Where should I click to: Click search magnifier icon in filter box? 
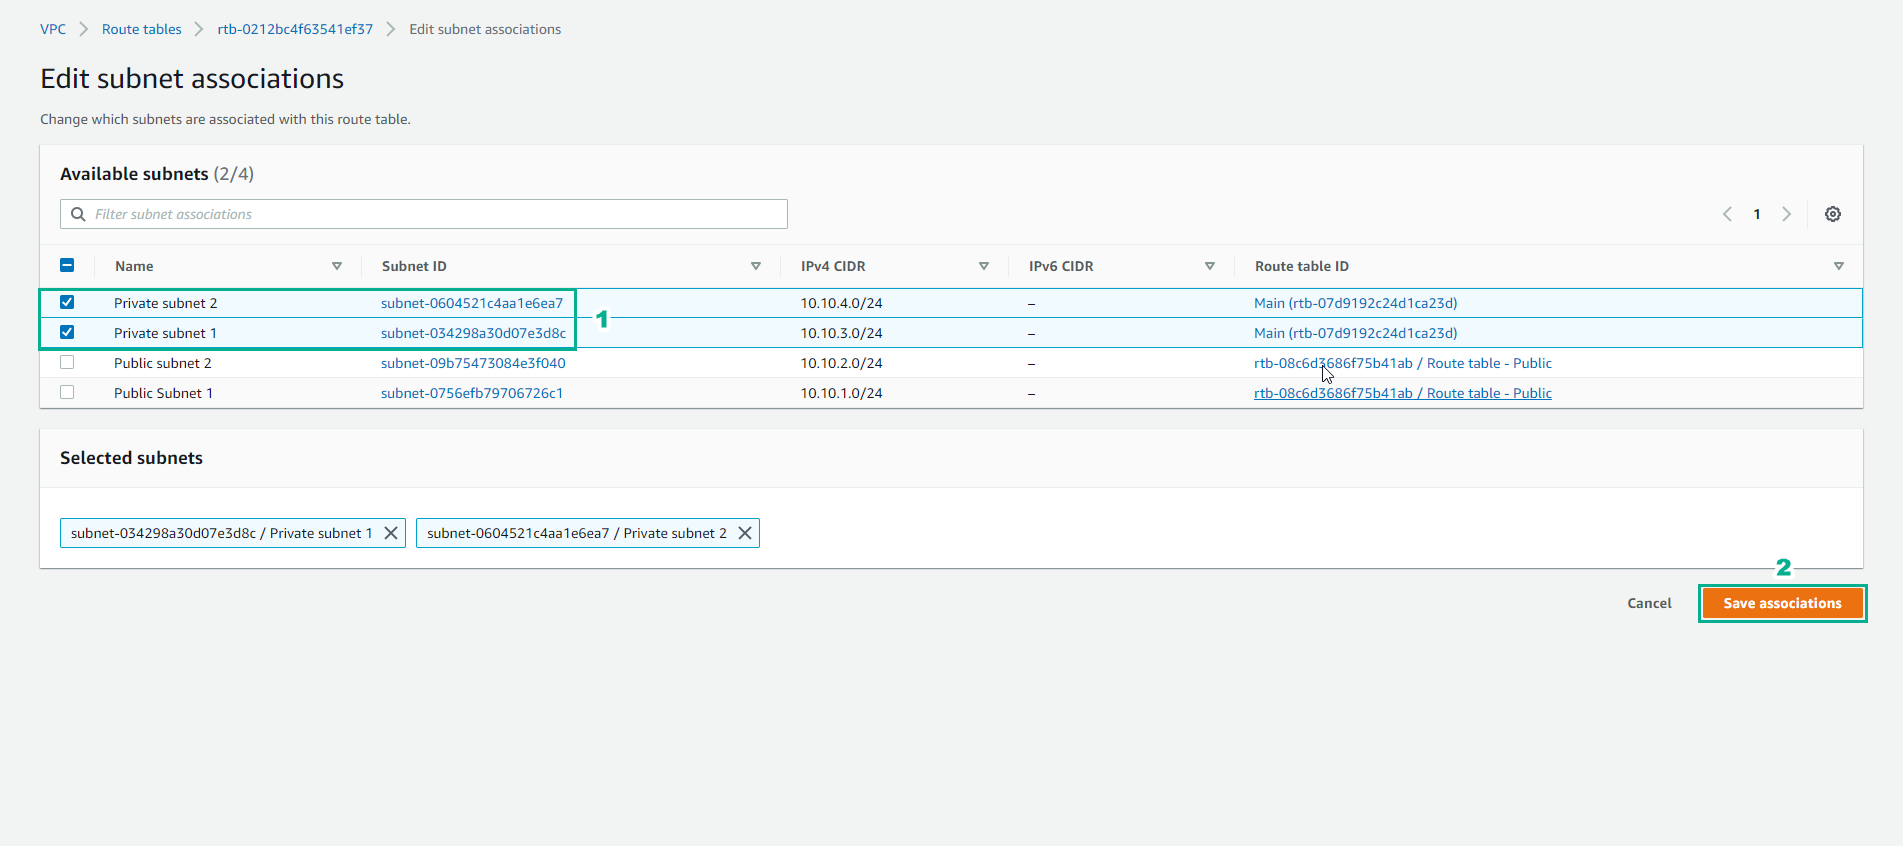78,214
